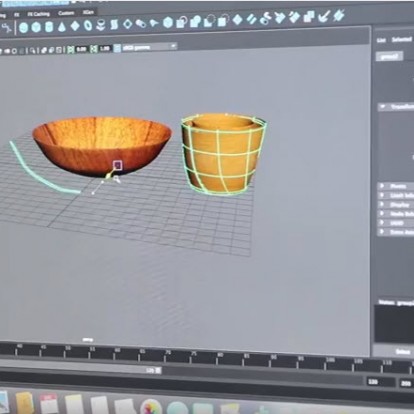
Task: Create a polygon cone from the shelf
Action: [62, 27]
